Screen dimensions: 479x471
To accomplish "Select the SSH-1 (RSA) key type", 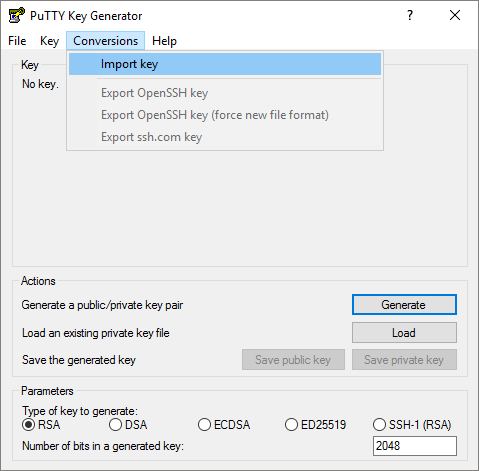I will coord(412,425).
